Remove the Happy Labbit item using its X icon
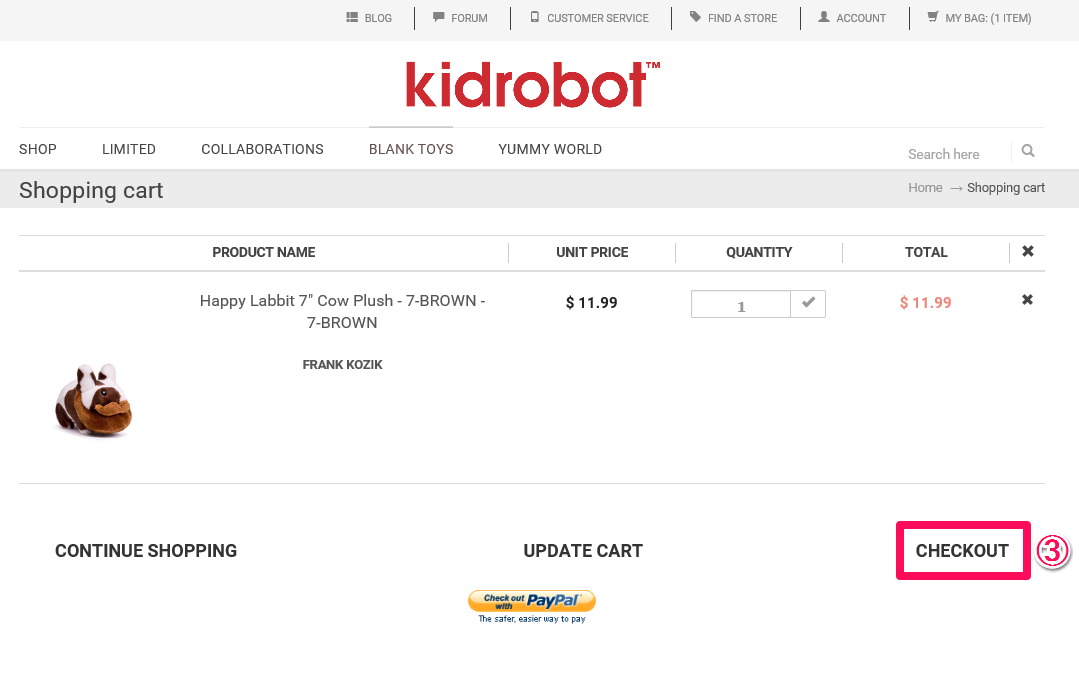The height and width of the screenshot is (685, 1079). point(1027,299)
